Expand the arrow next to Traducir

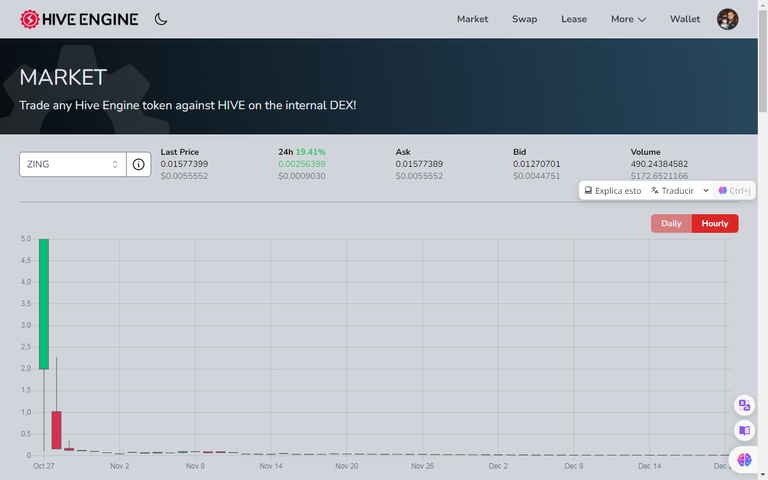706,190
